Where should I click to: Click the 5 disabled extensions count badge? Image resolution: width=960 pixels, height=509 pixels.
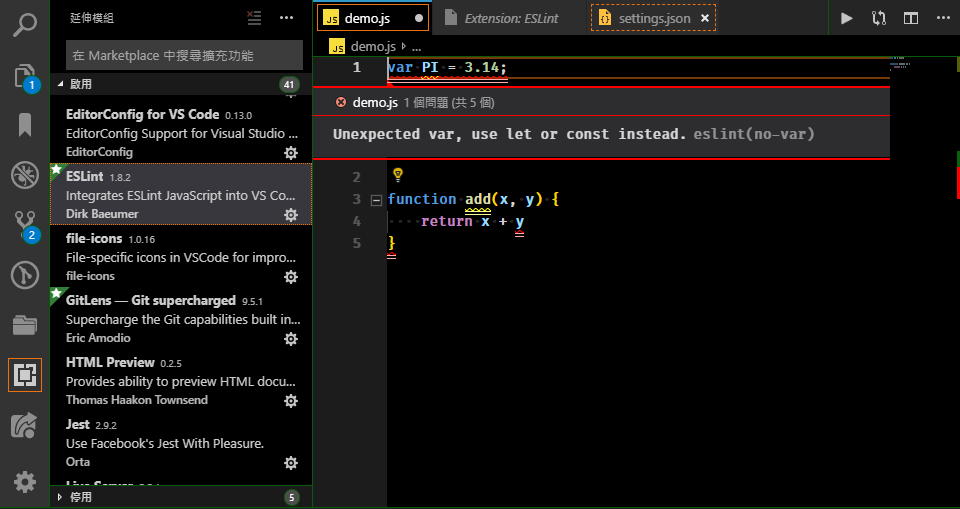[291, 497]
